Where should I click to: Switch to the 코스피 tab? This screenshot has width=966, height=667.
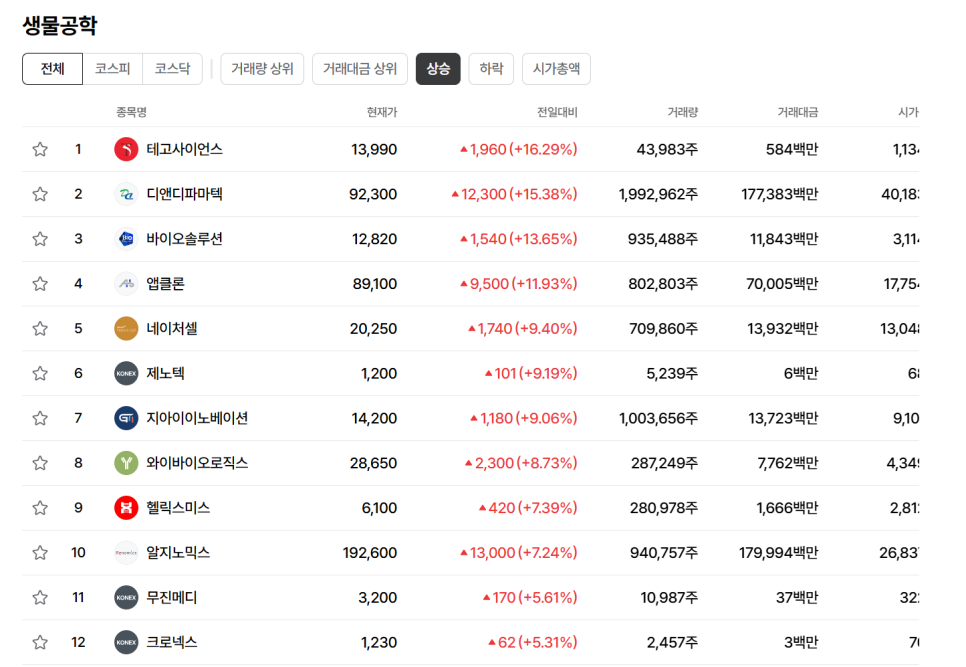coord(113,68)
